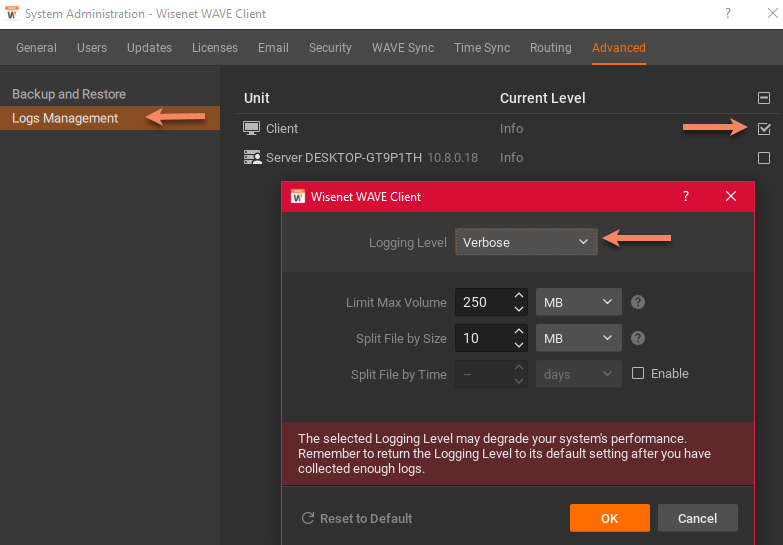Open the Logging Level dropdown
The image size is (783, 545).
(x=526, y=242)
